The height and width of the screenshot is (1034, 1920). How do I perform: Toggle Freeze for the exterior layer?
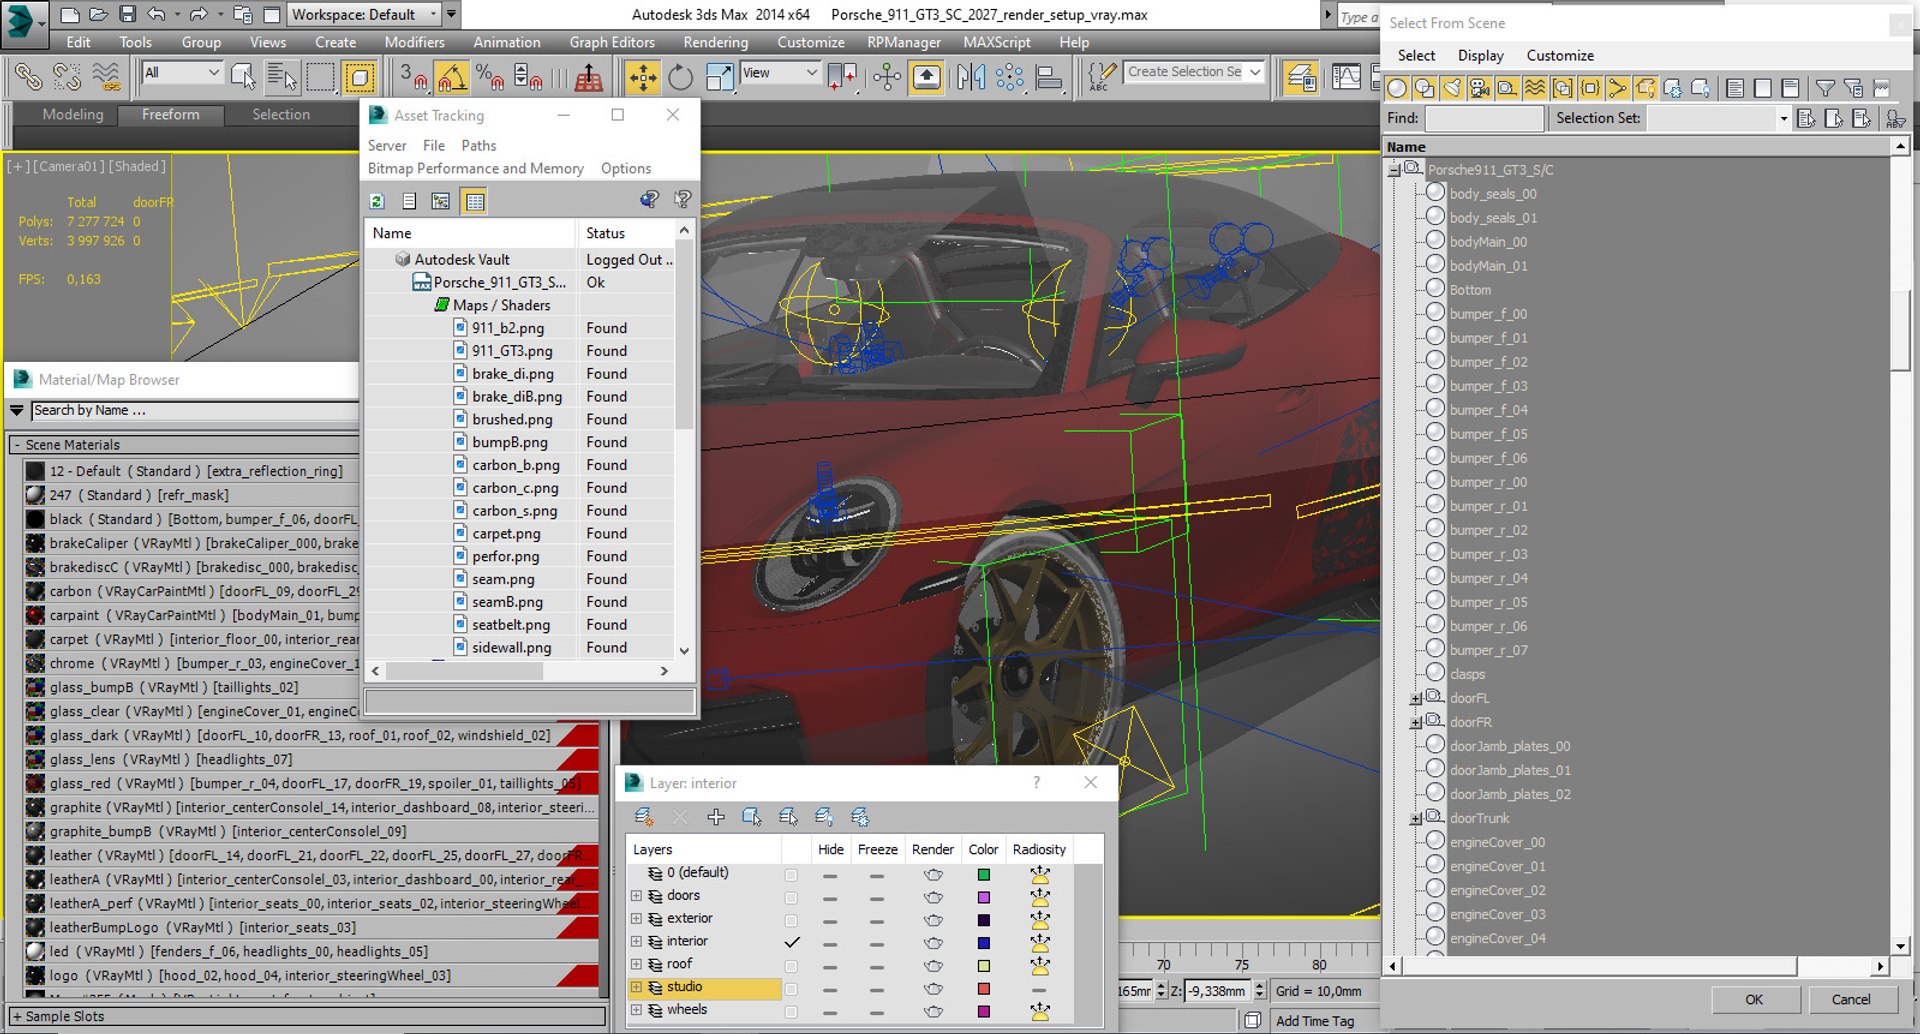(x=877, y=921)
